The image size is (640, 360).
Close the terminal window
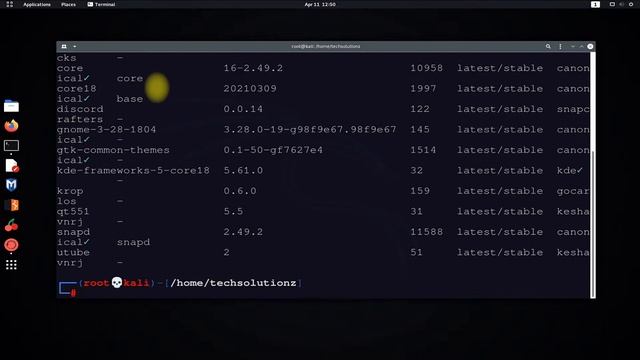(590, 47)
